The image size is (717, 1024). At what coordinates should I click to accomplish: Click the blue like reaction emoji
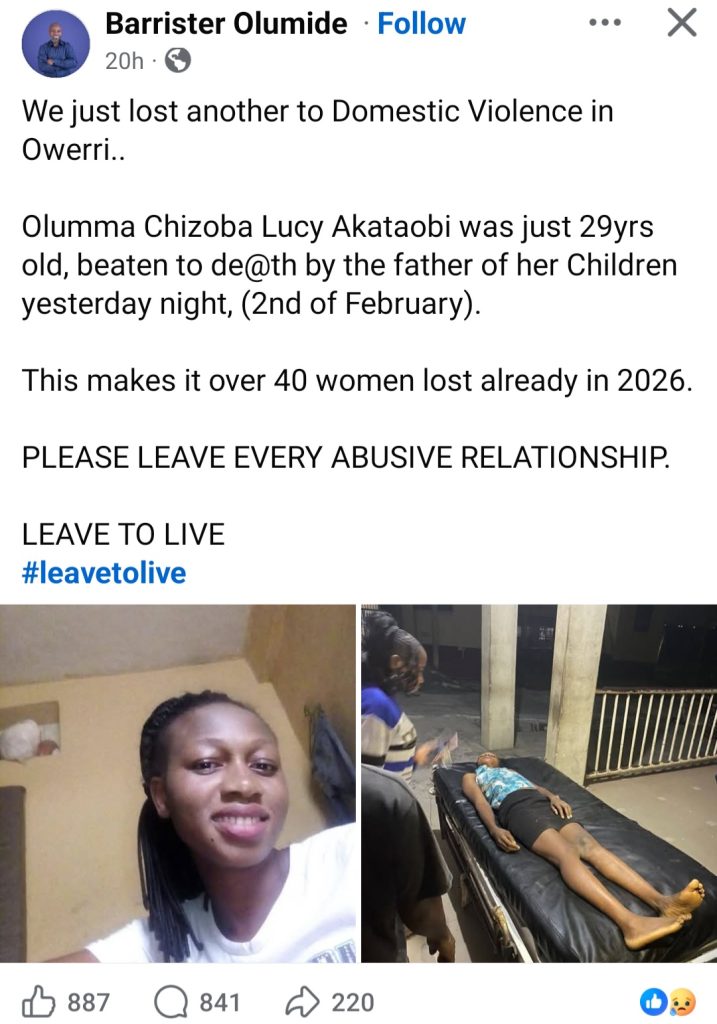[653, 1001]
